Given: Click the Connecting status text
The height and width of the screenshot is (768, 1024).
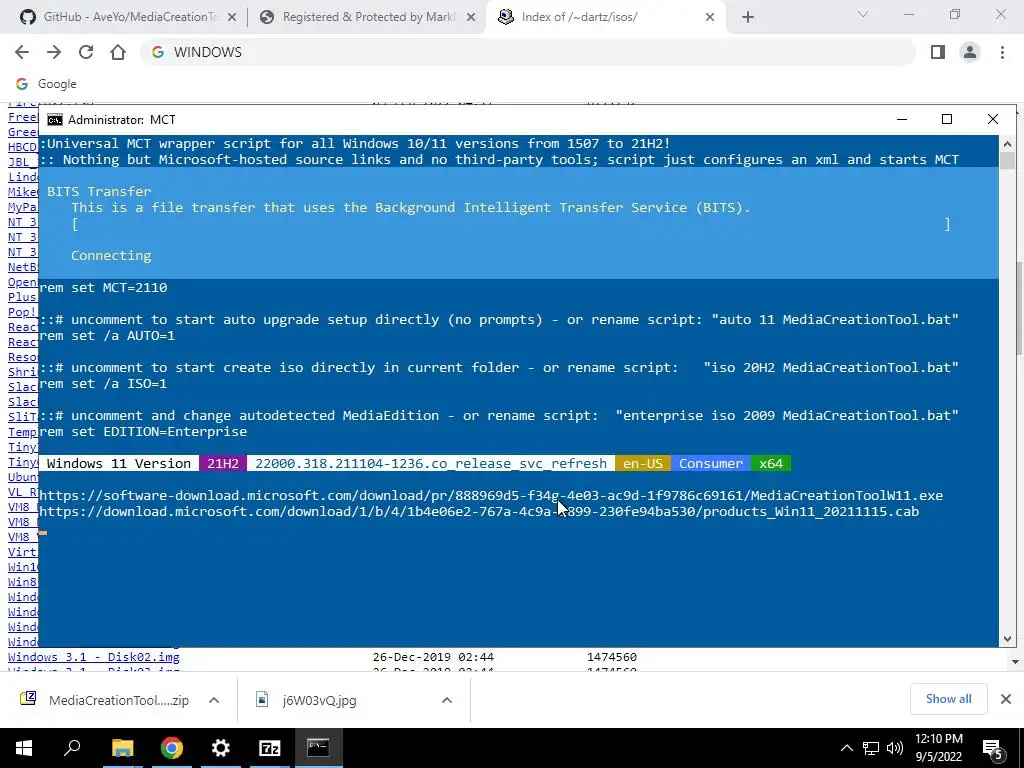Looking at the screenshot, I should point(111,255).
